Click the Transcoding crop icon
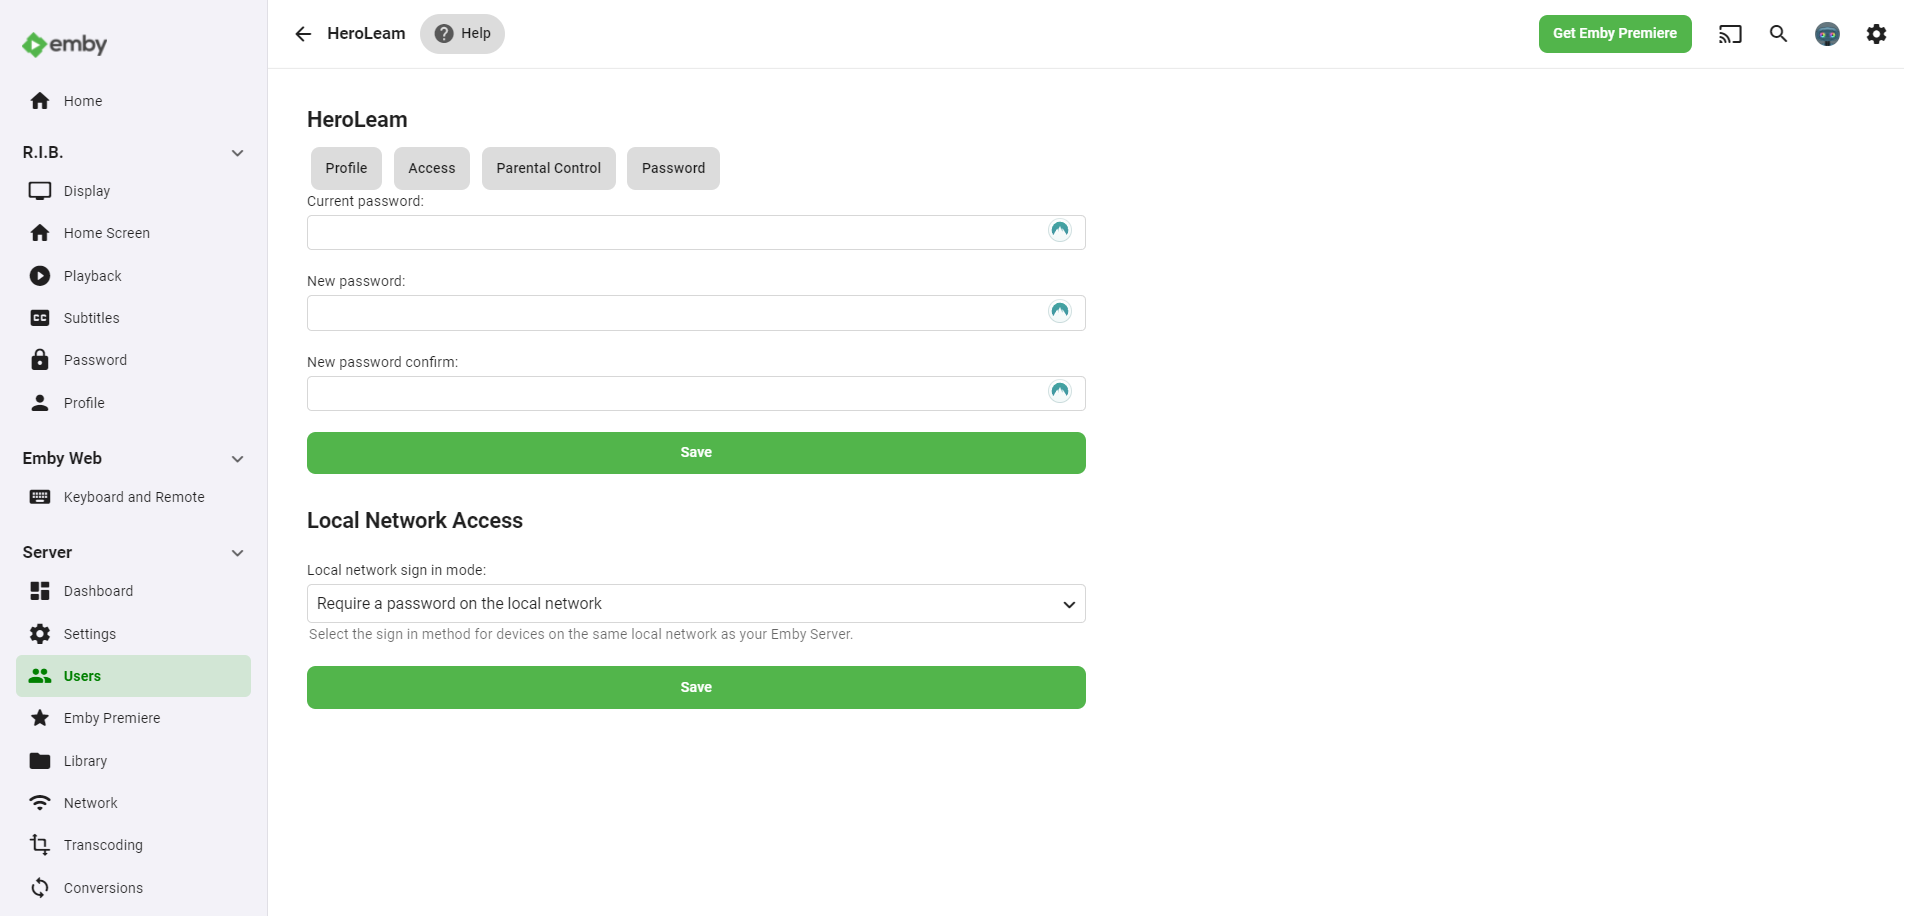 point(40,845)
